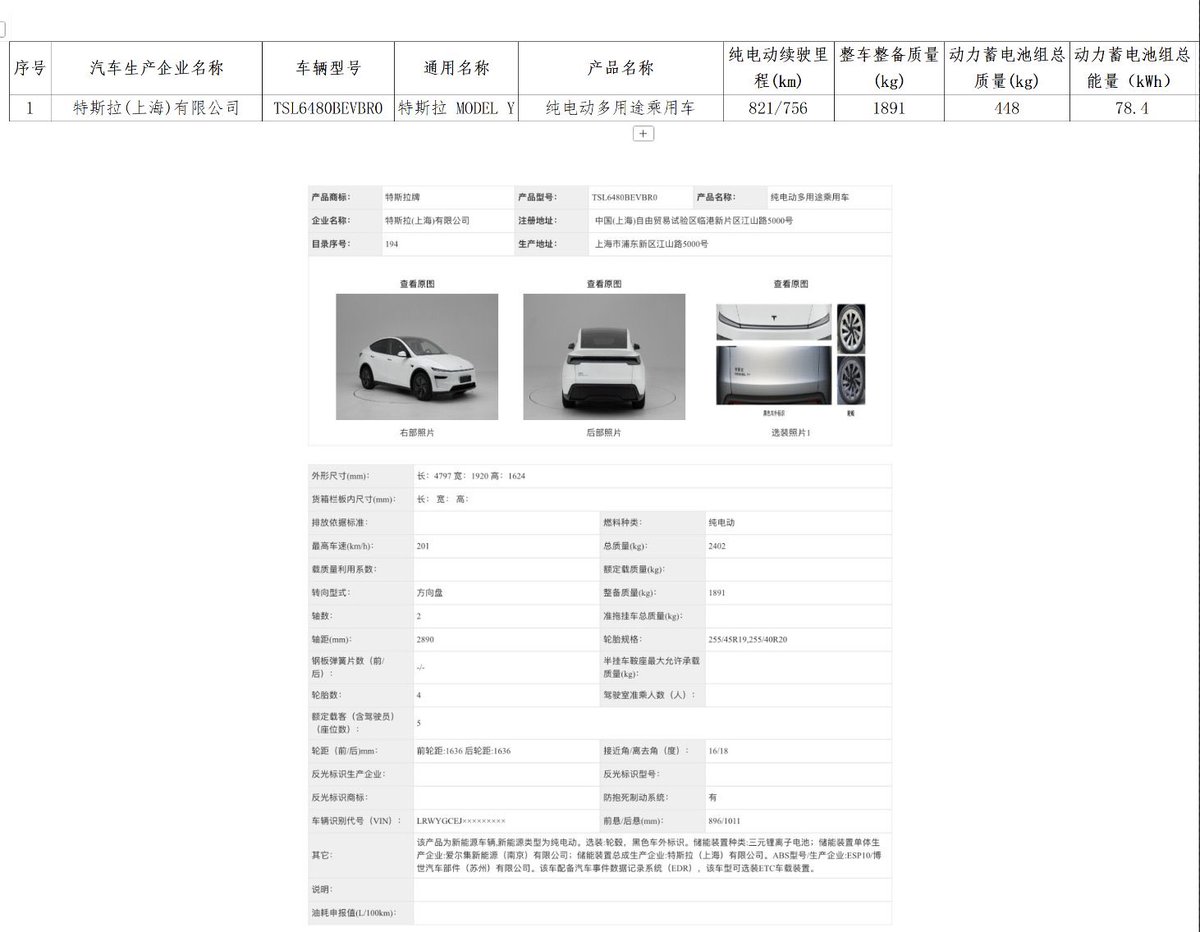Image resolution: width=1200 pixels, height=932 pixels.
Task: Click the rear view car photo
Action: pos(604,356)
